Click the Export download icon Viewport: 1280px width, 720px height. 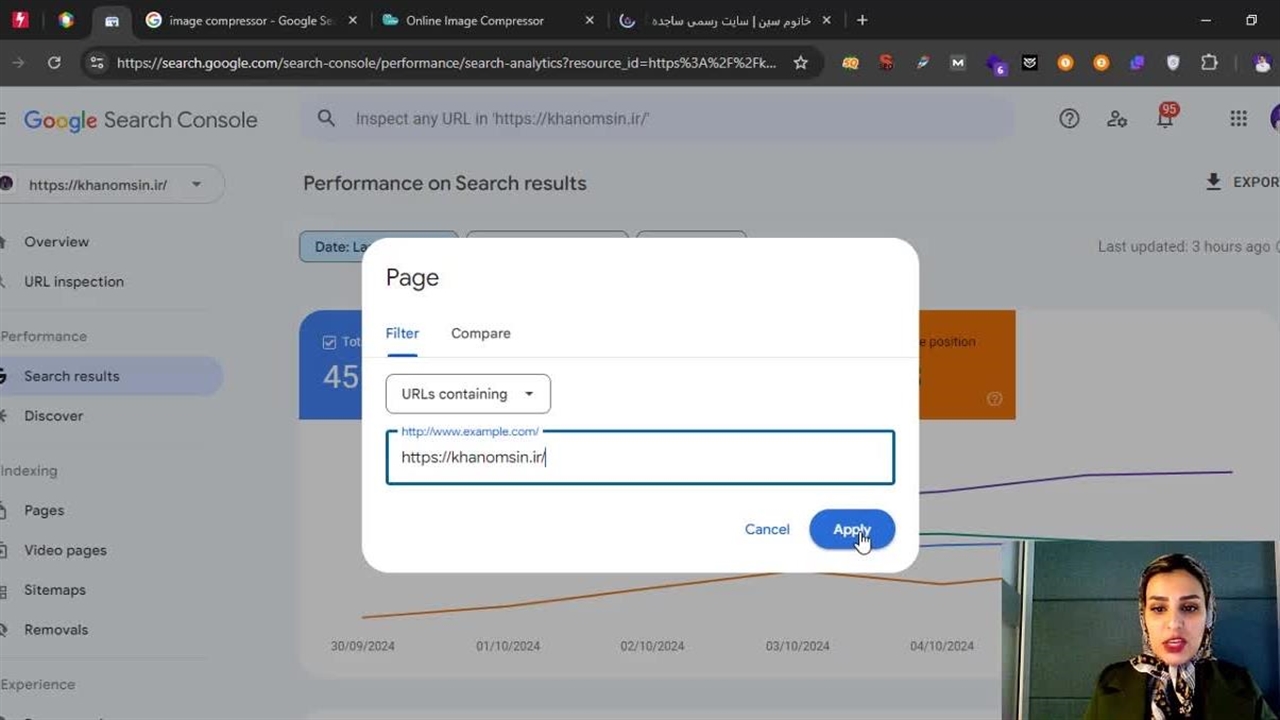(1213, 182)
